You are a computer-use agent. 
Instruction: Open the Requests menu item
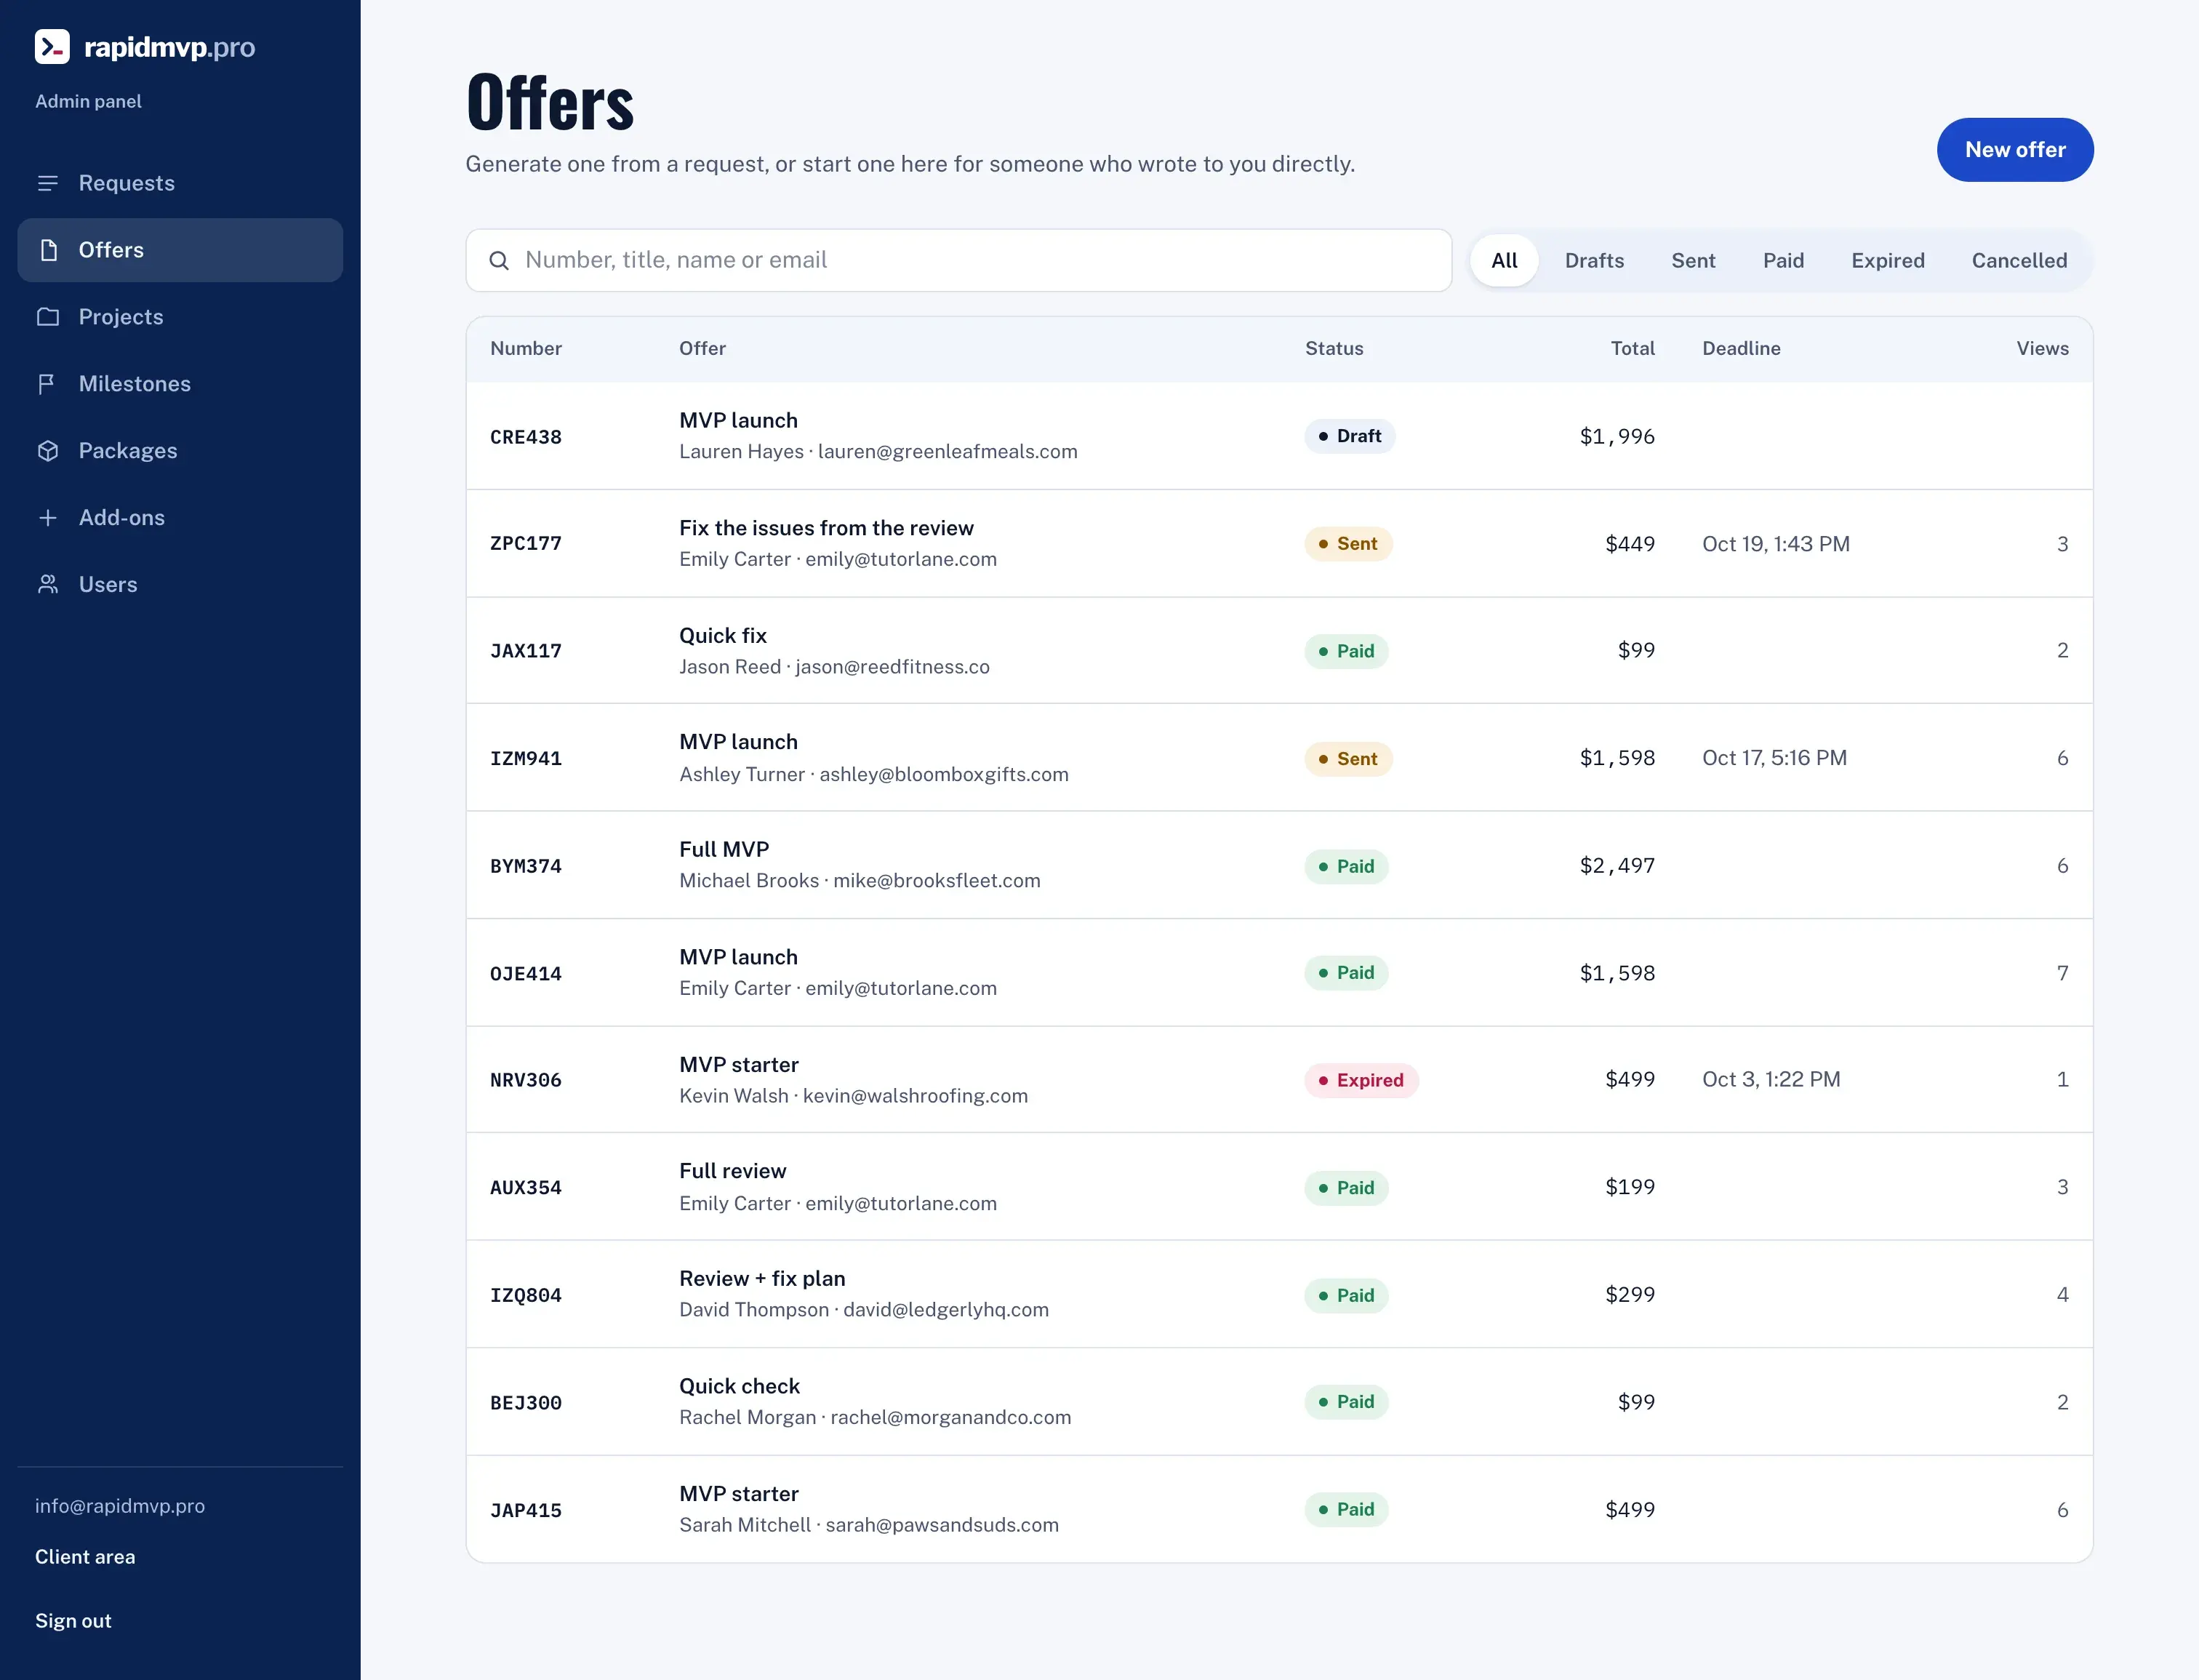(180, 183)
